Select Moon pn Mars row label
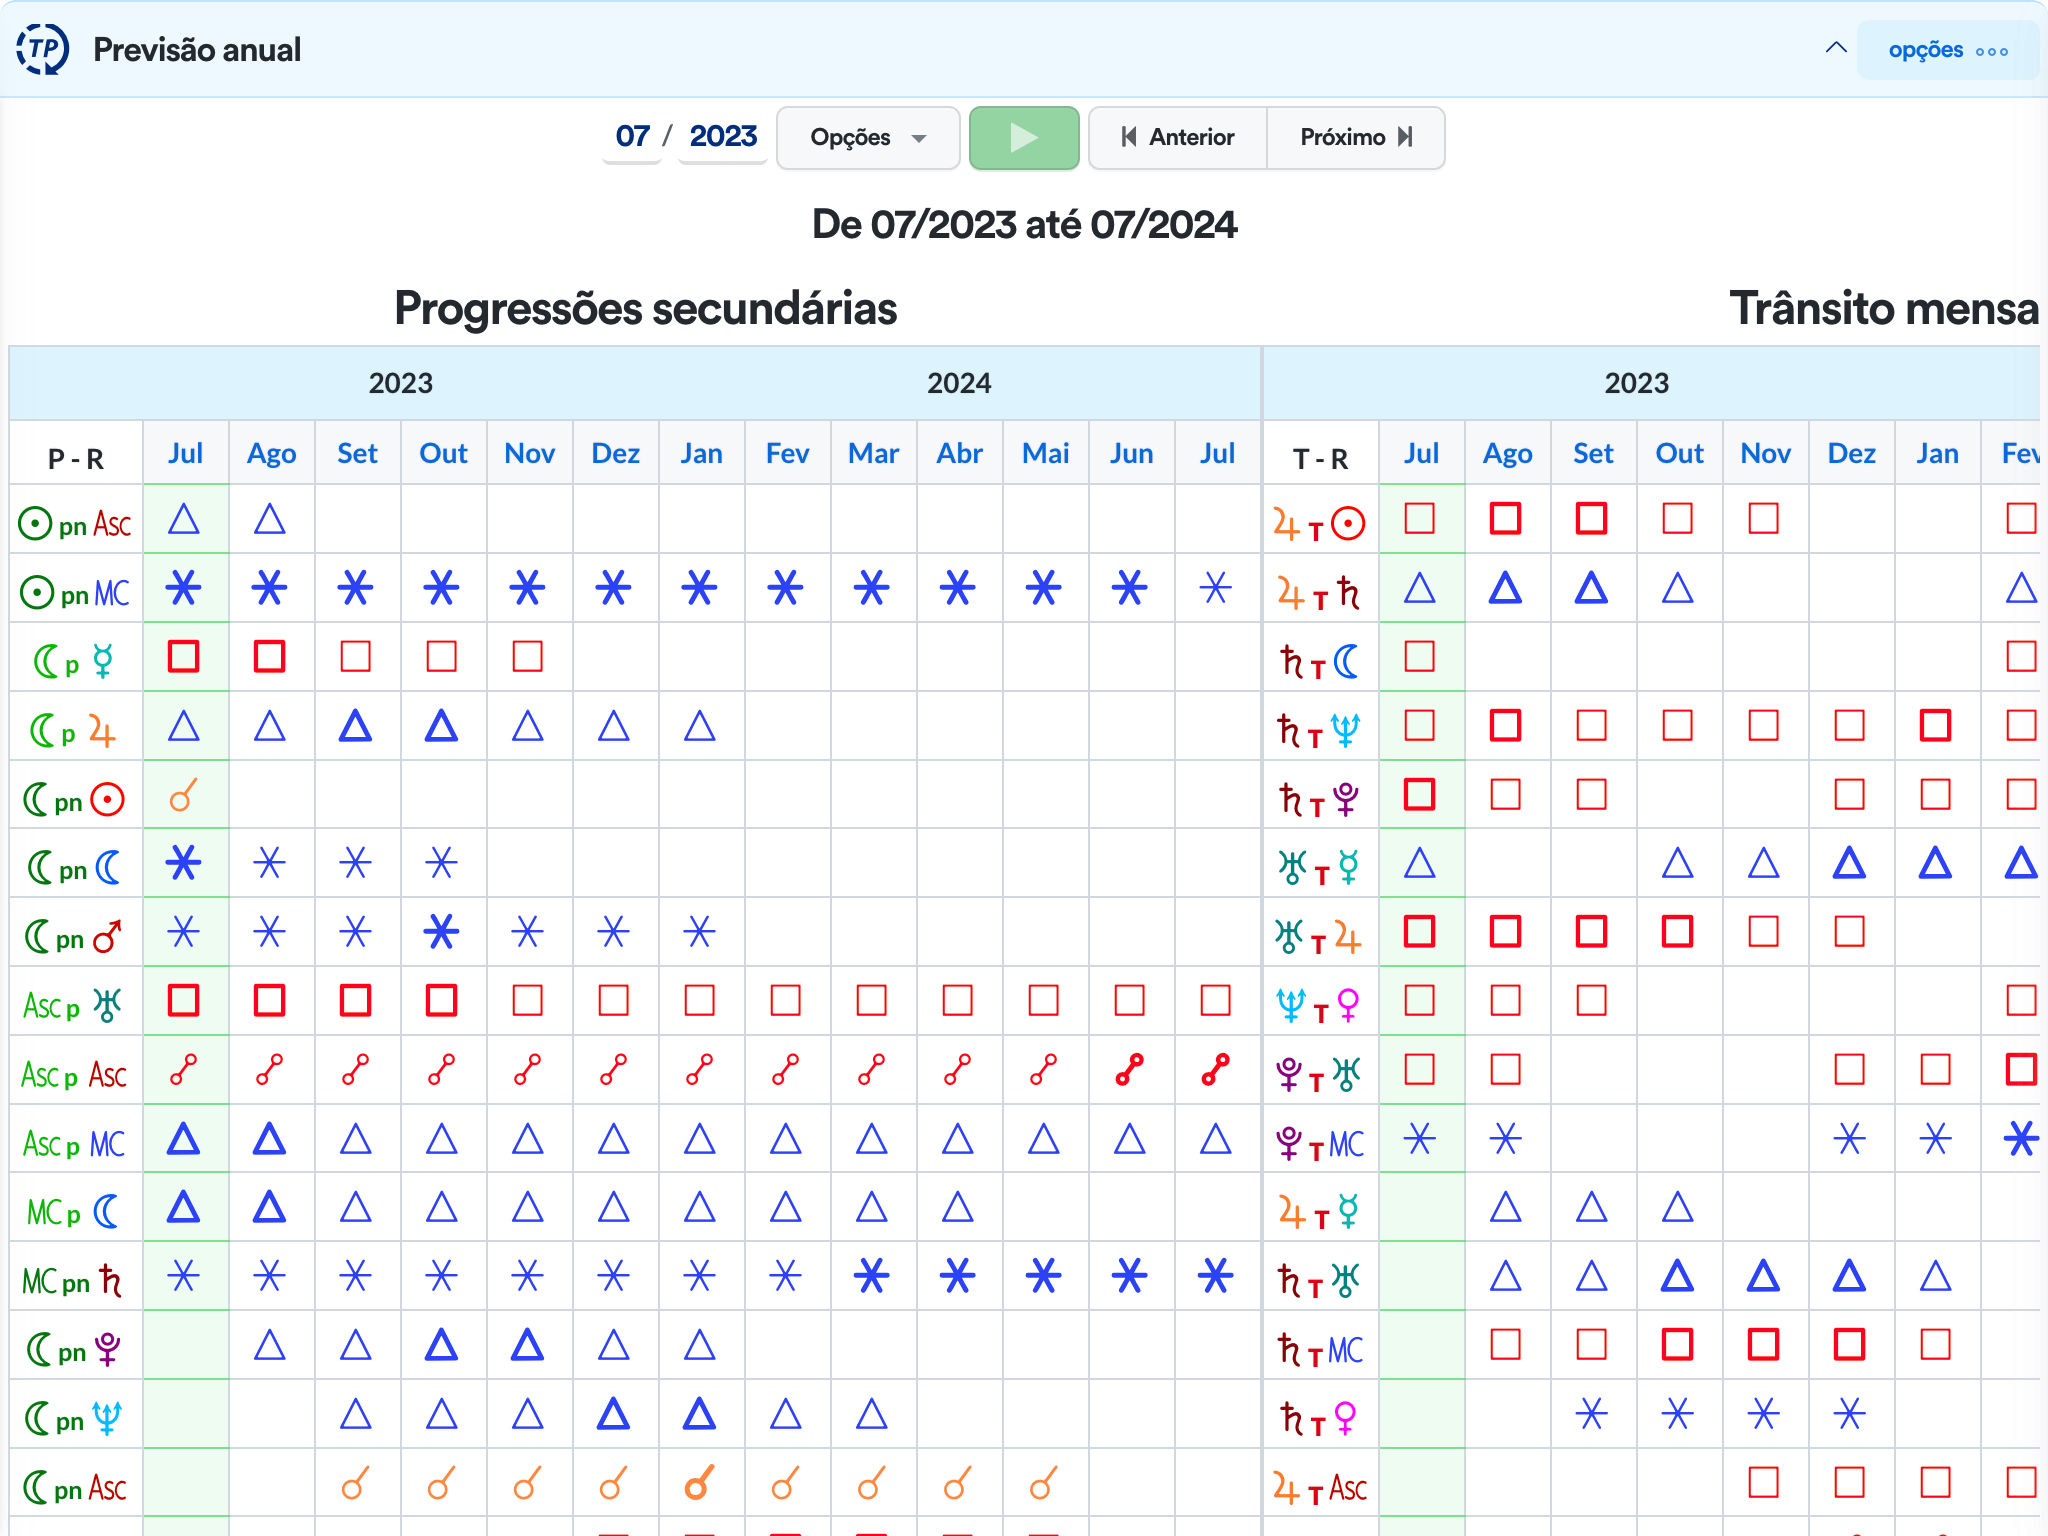 [74, 937]
